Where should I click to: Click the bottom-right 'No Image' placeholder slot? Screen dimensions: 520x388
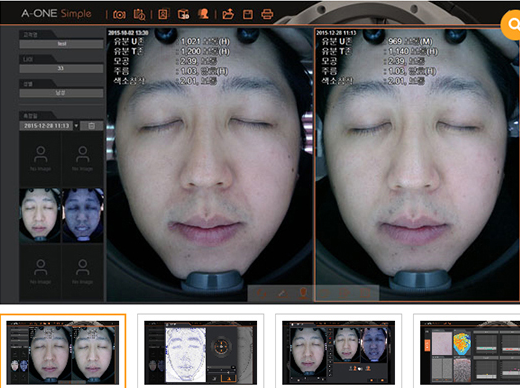(x=83, y=272)
